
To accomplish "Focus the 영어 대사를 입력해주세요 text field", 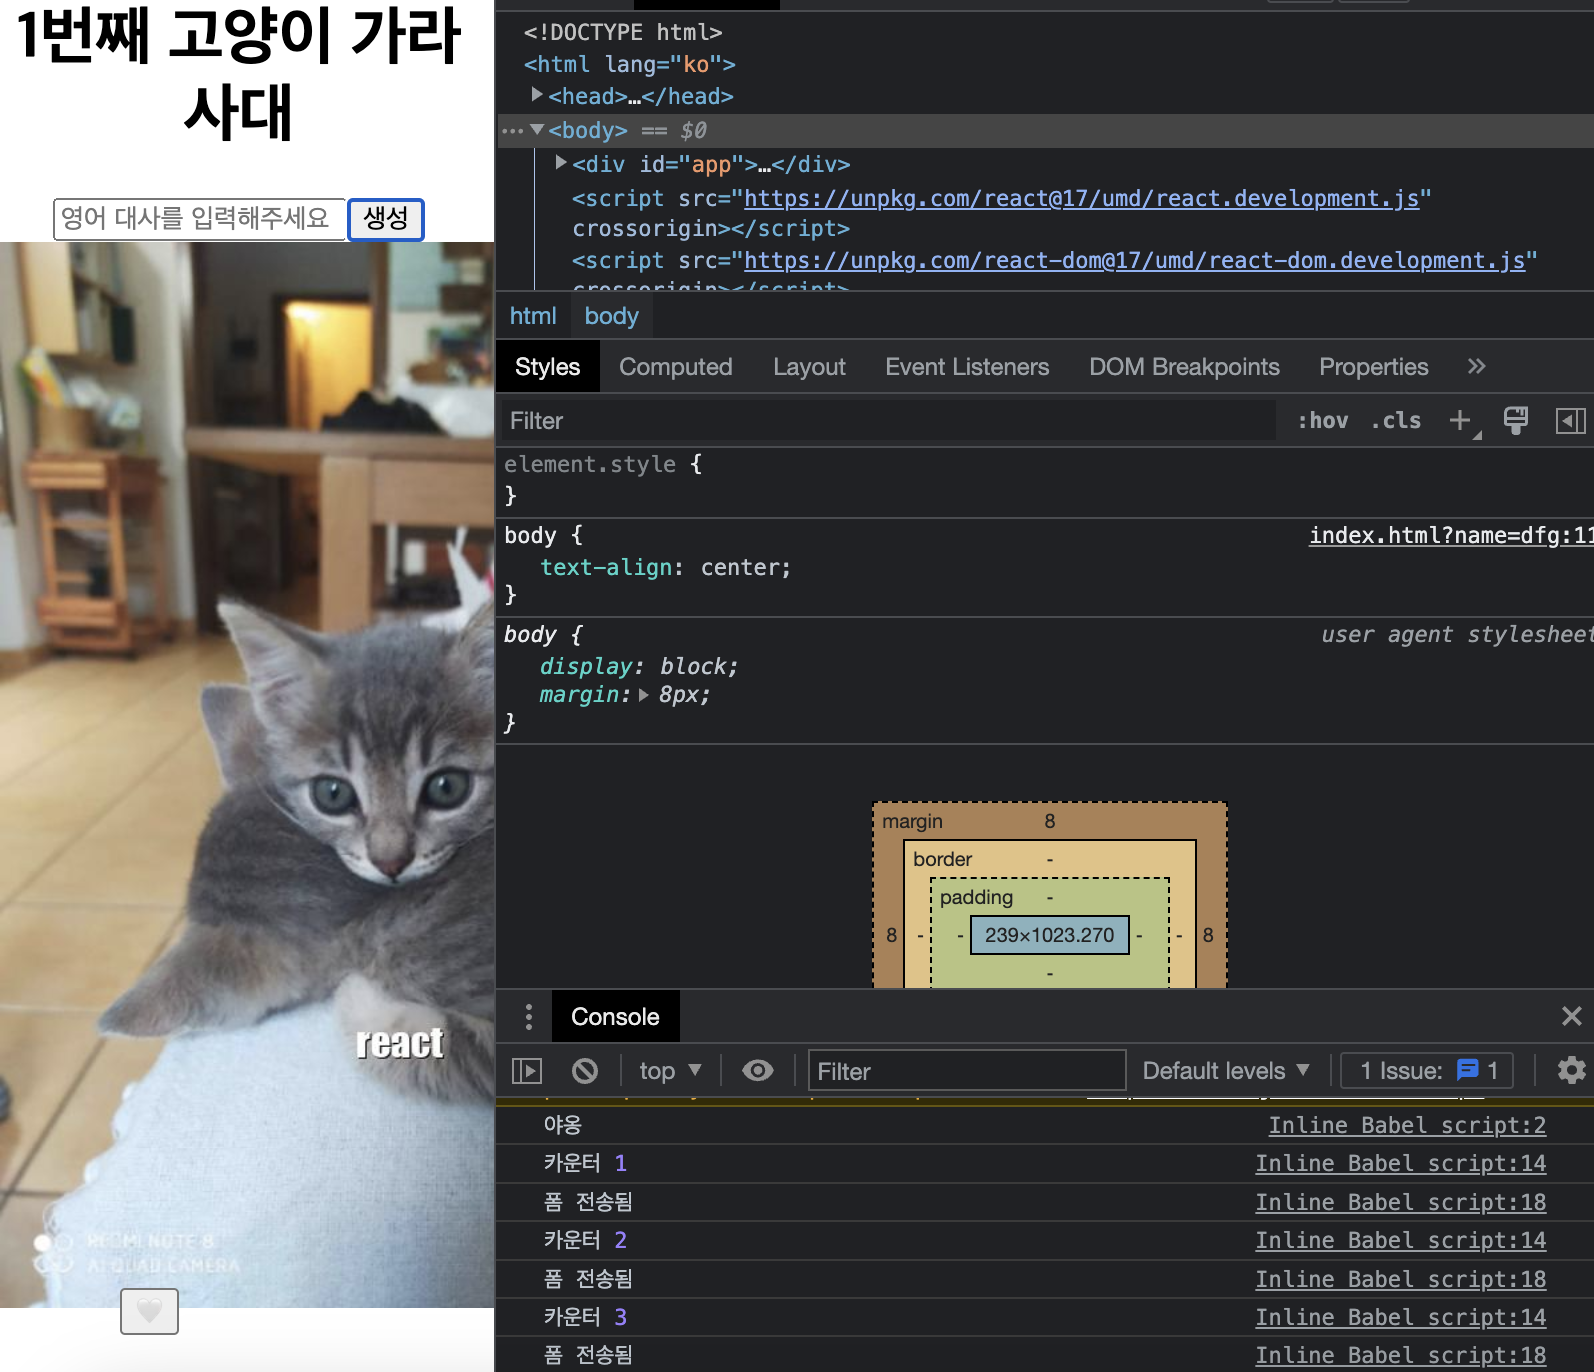I will pyautogui.click(x=199, y=219).
